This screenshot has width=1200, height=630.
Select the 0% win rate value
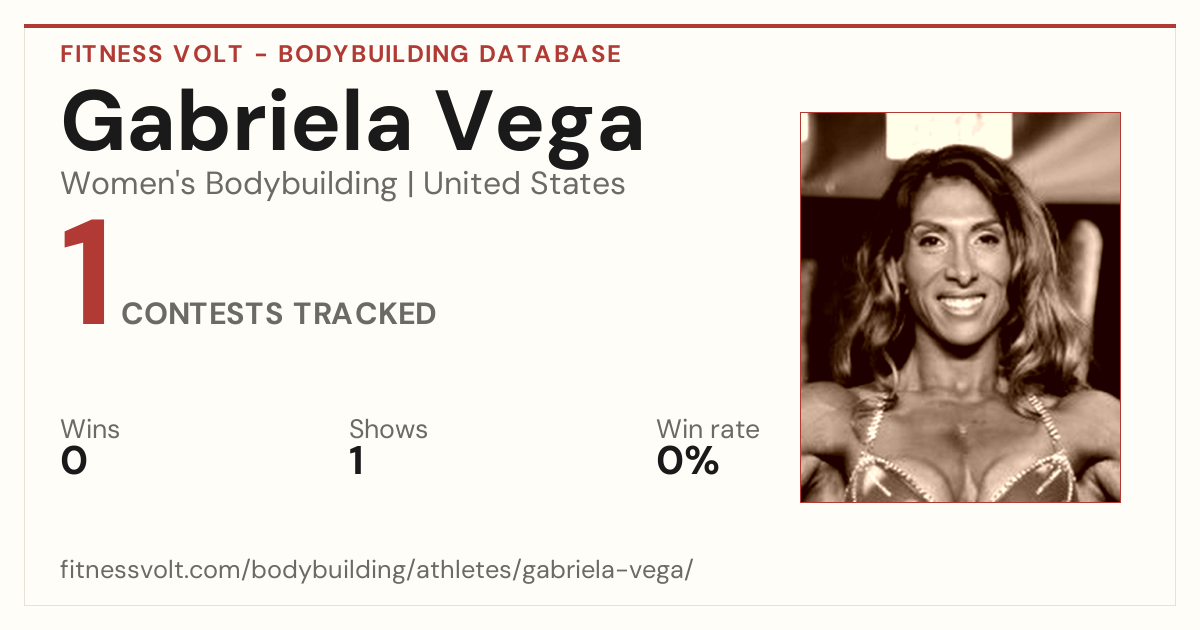(x=688, y=461)
